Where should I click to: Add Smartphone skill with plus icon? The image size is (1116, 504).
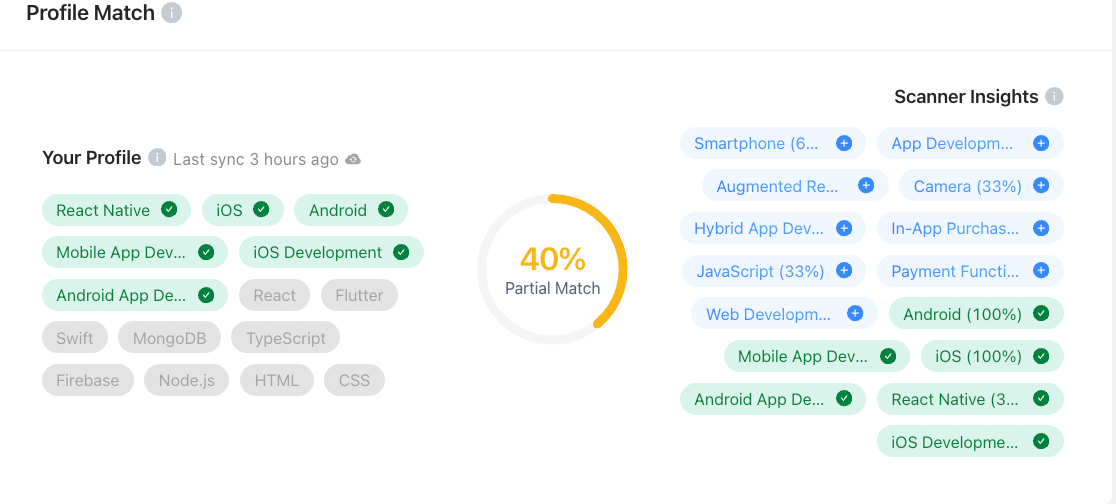pos(843,143)
